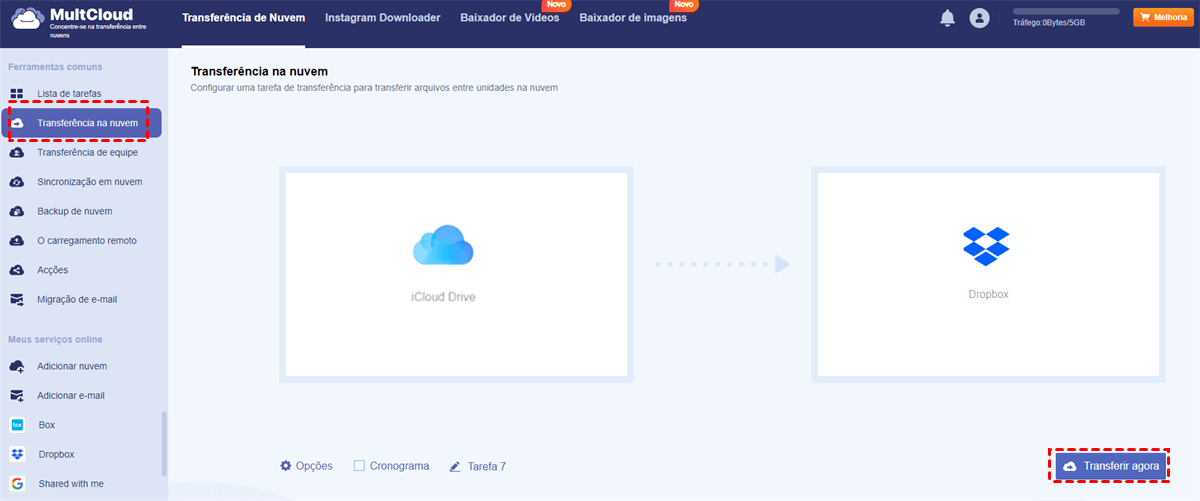Open the Baixador de imagens tab

[633, 18]
